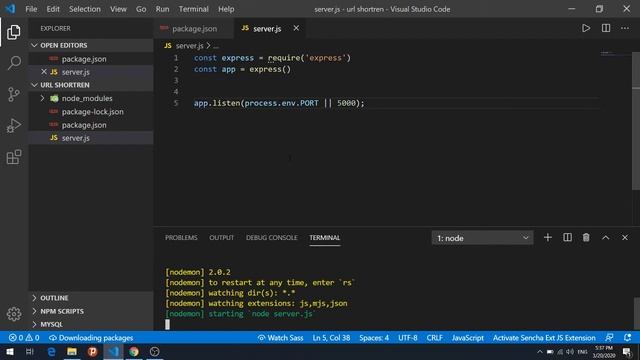The height and width of the screenshot is (360, 640).
Task: Split the editor to the right
Action: point(606,28)
